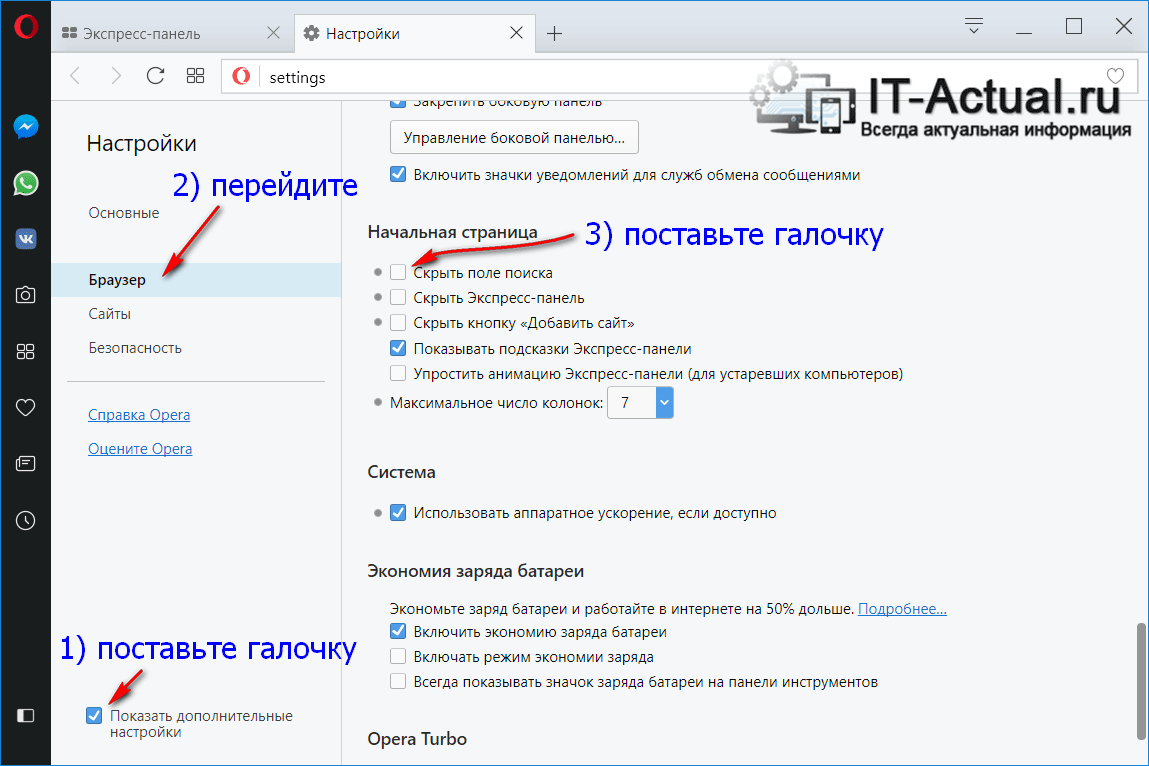The width and height of the screenshot is (1149, 766).
Task: Take a snapshot with the camera icon
Action: [x=26, y=295]
